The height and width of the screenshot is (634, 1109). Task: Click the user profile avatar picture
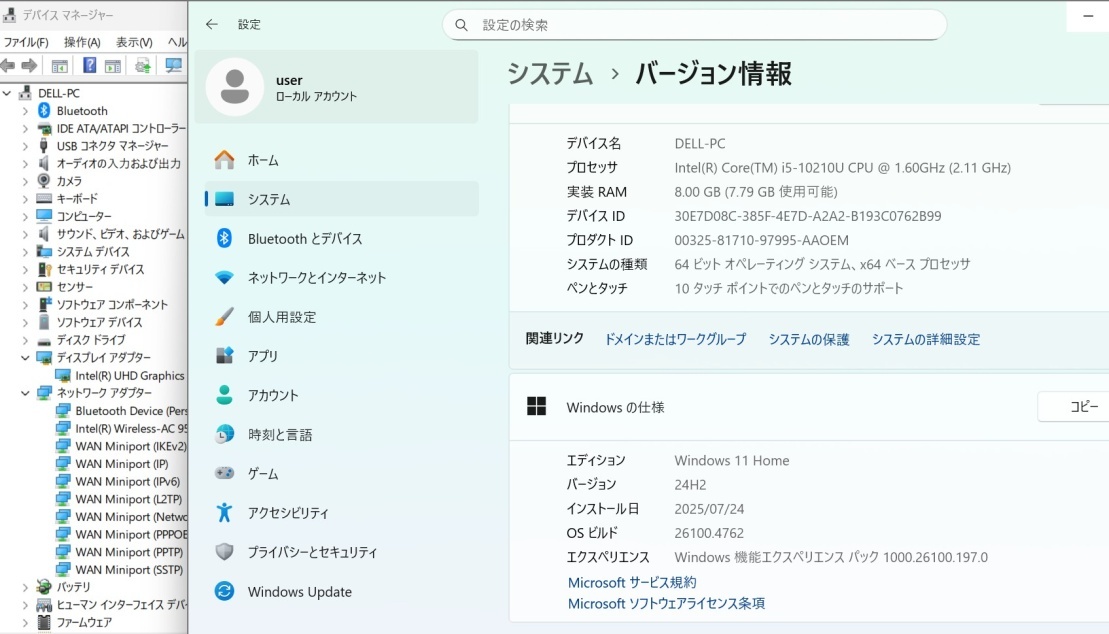pyautogui.click(x=235, y=87)
